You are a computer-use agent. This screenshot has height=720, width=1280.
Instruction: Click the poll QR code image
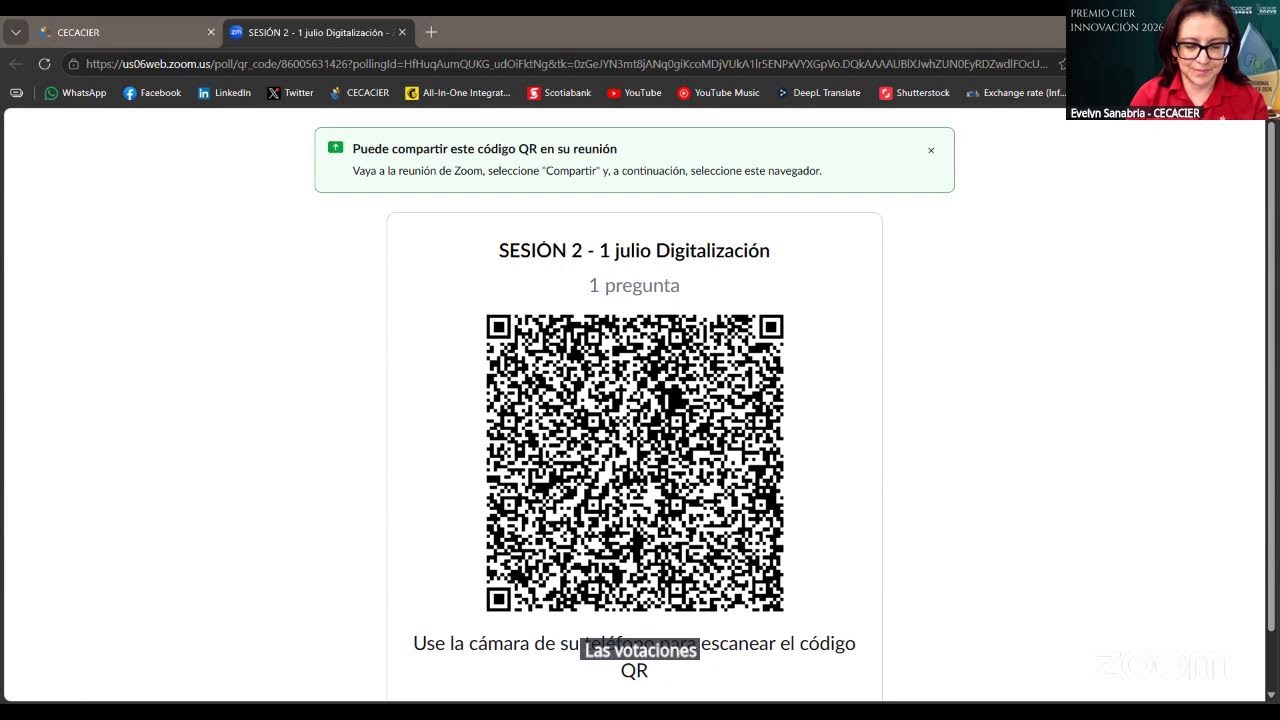pyautogui.click(x=635, y=463)
